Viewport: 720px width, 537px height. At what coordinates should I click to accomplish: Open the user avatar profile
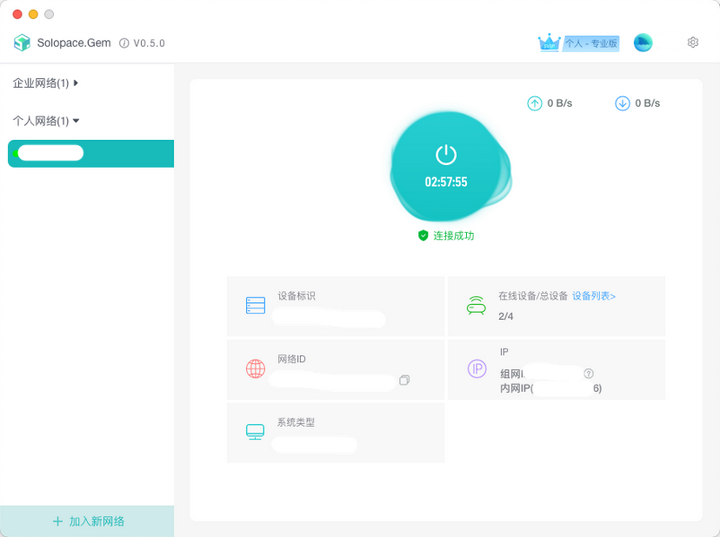(643, 43)
